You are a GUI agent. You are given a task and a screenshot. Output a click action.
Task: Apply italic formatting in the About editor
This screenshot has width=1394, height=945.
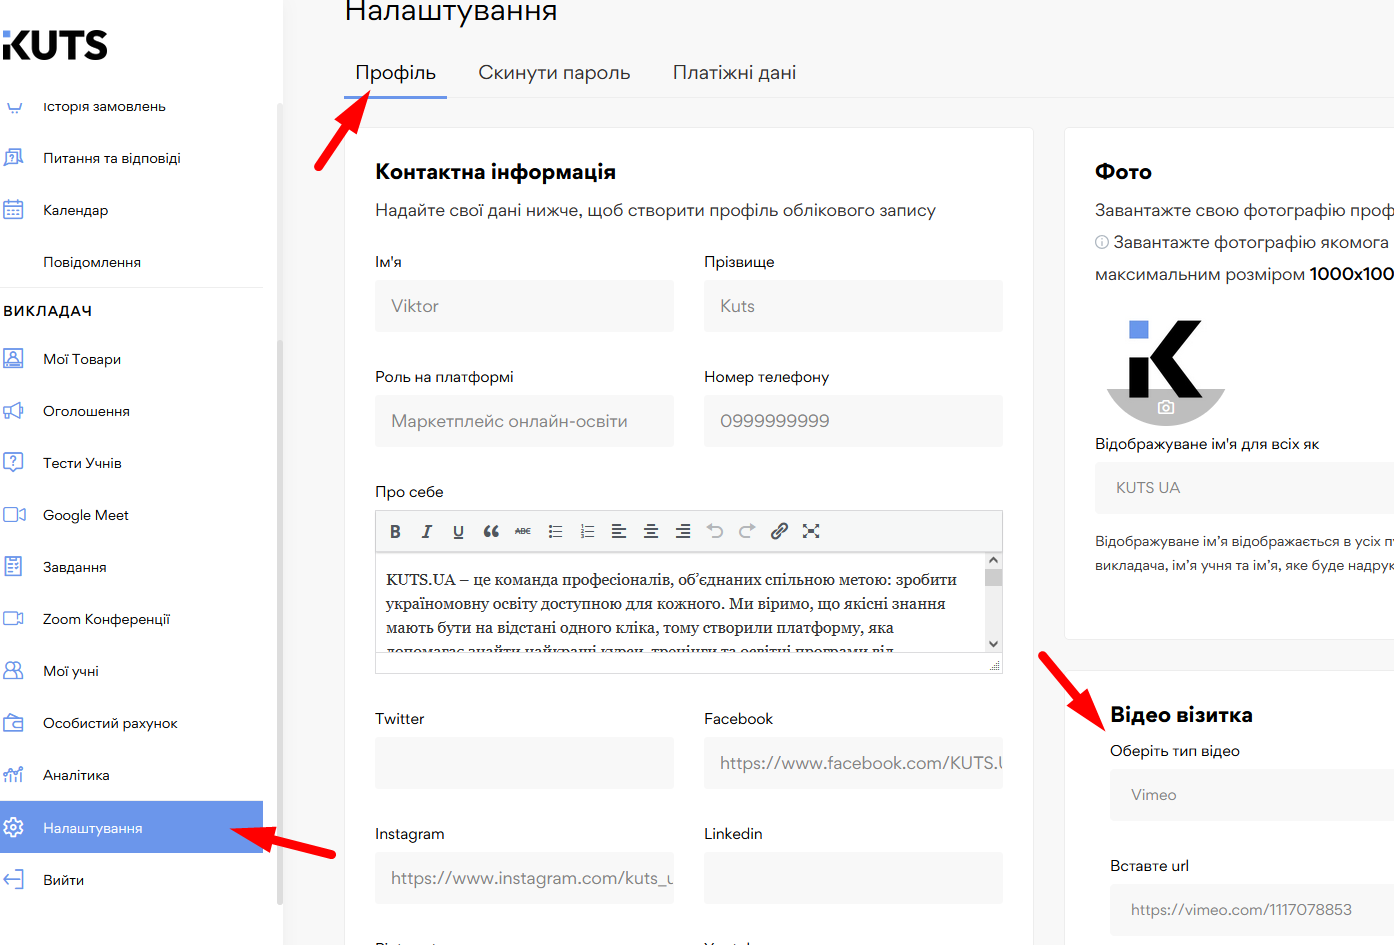(427, 532)
